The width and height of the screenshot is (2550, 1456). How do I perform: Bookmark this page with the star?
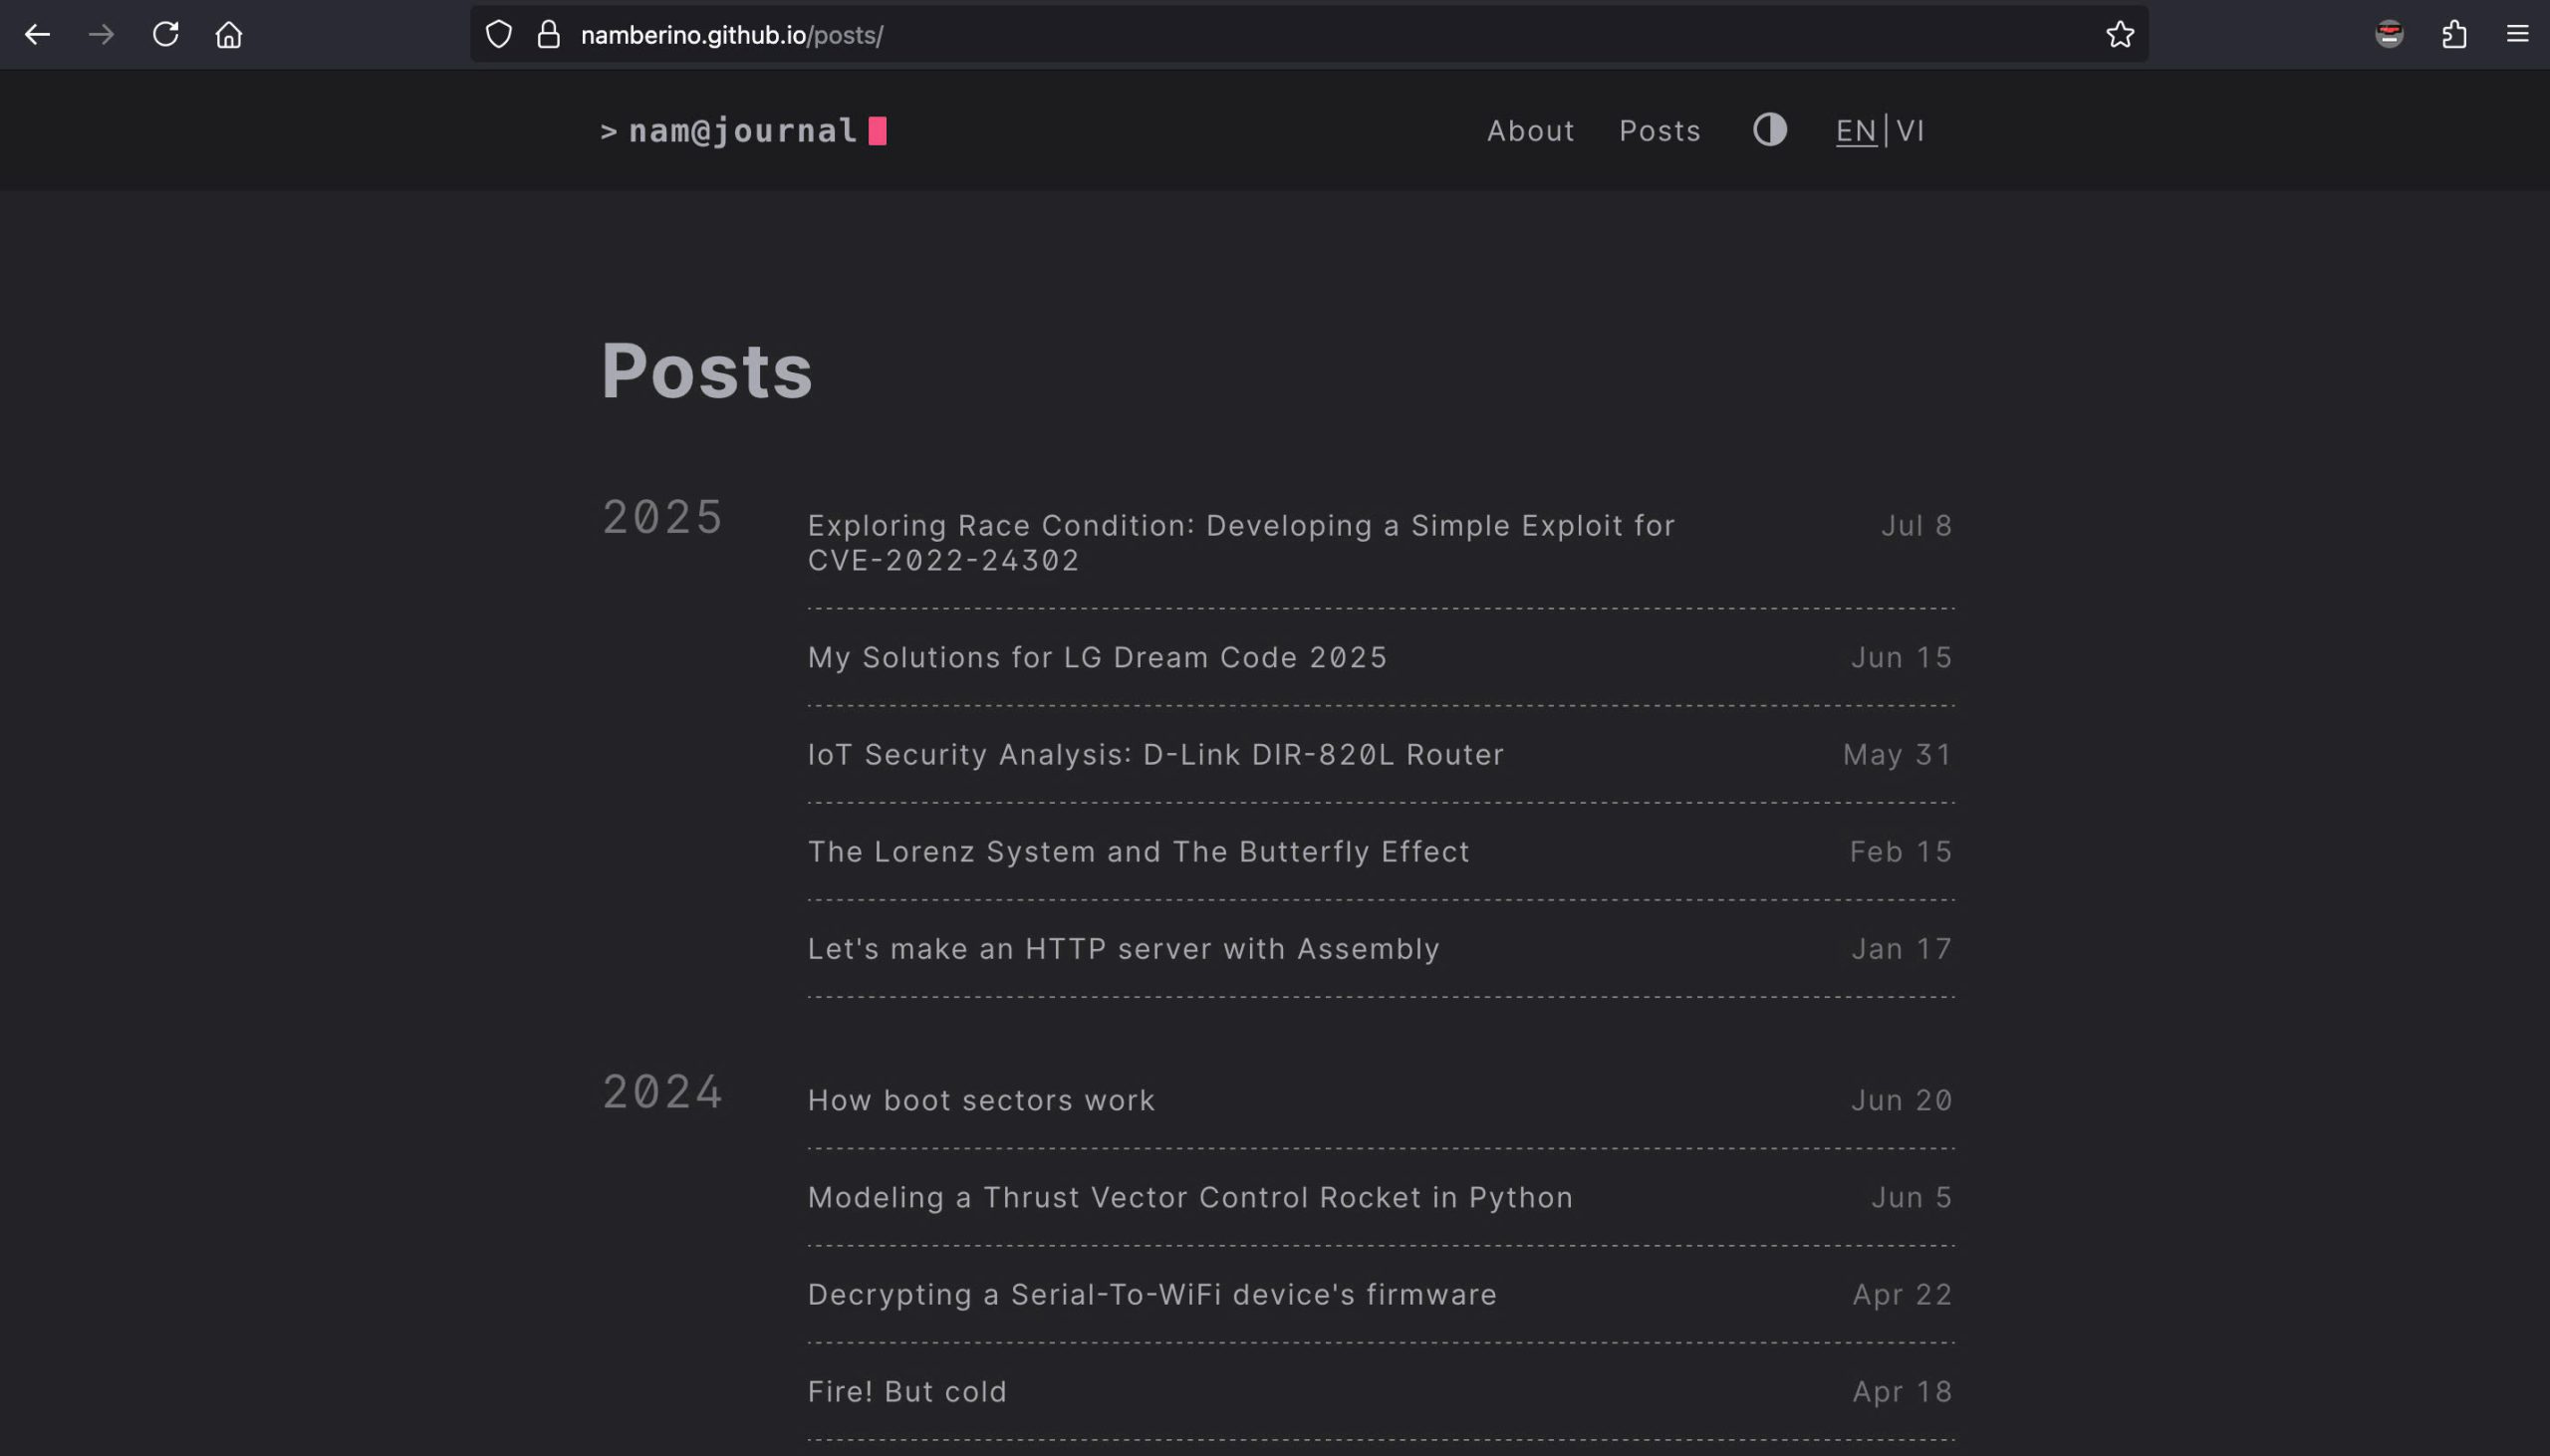(x=2119, y=35)
